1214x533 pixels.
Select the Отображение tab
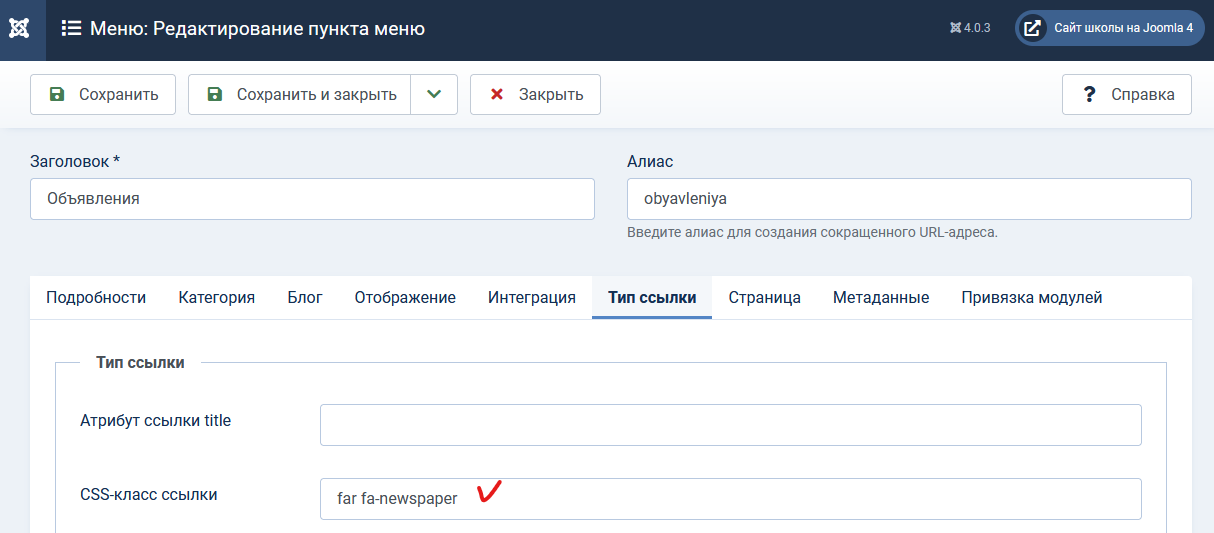tap(405, 298)
